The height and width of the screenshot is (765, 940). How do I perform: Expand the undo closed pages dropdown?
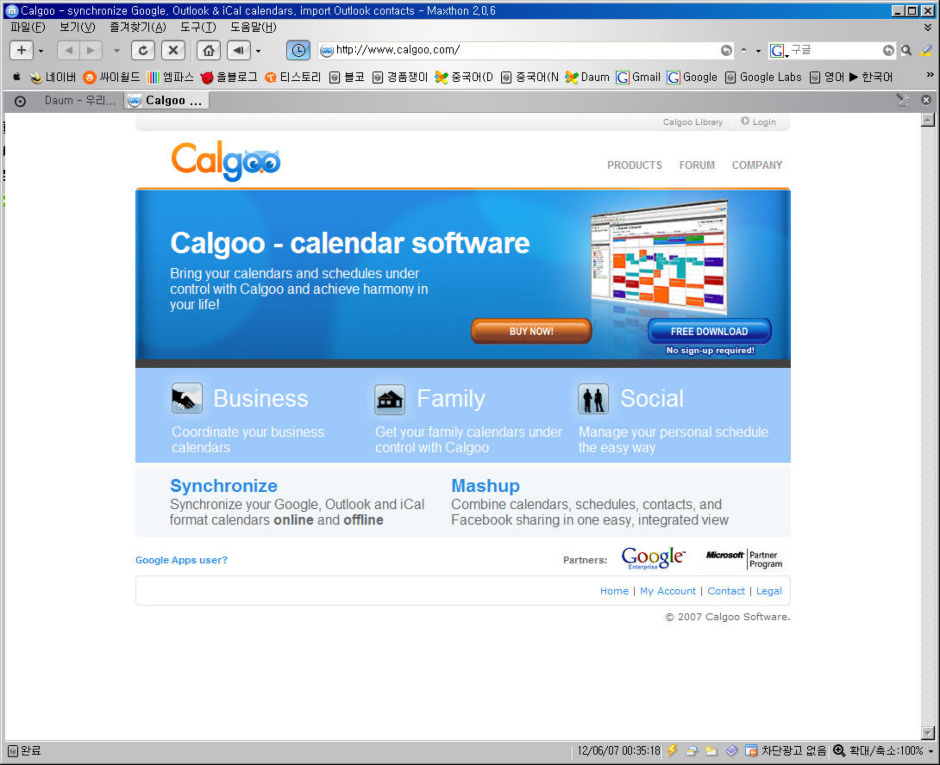[x=258, y=52]
